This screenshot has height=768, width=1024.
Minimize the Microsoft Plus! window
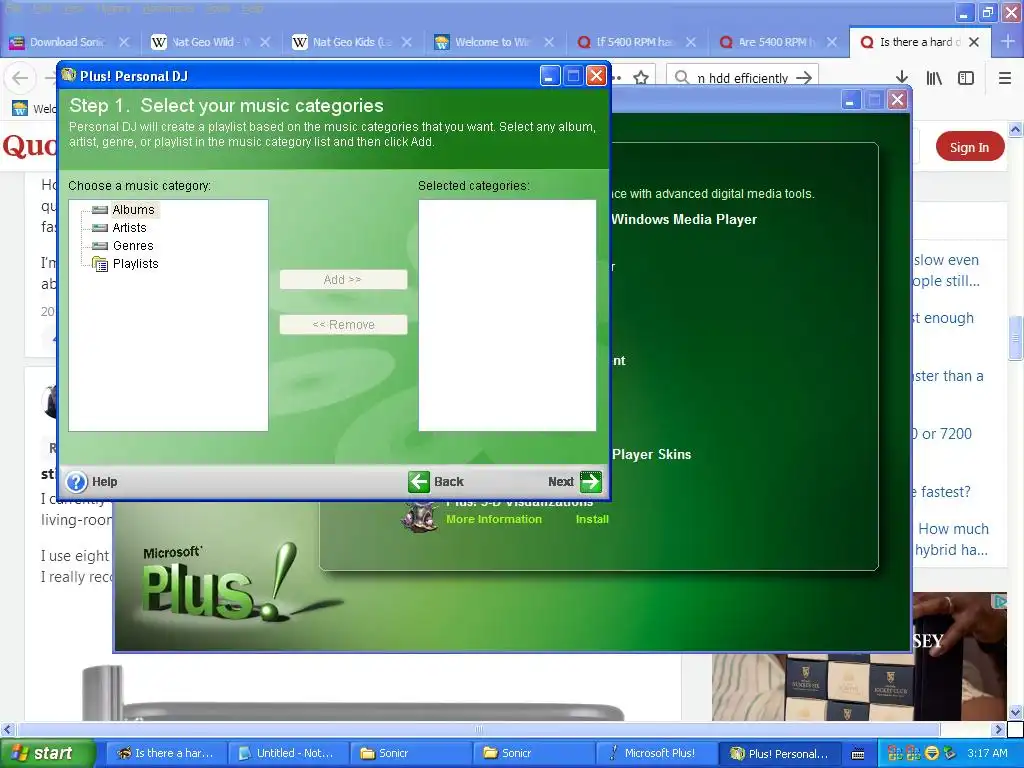[x=850, y=100]
